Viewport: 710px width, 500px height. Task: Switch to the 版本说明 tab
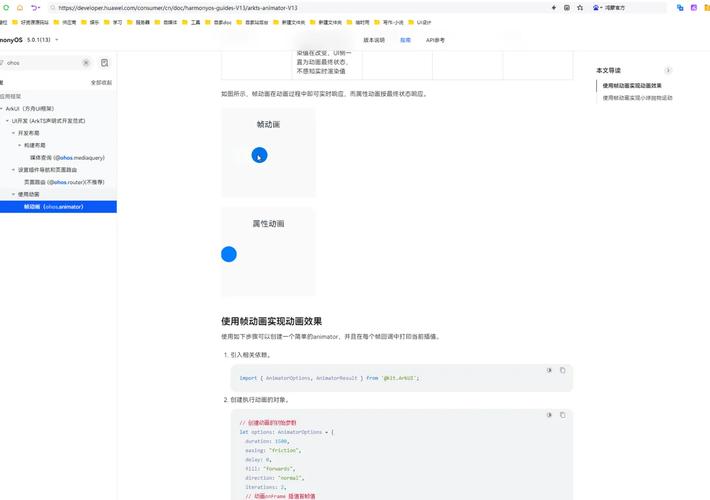click(x=374, y=40)
